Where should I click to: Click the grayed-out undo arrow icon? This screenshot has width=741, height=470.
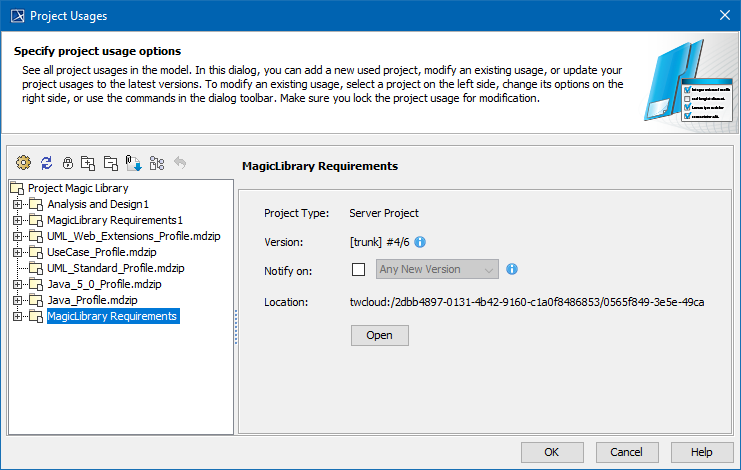[180, 162]
